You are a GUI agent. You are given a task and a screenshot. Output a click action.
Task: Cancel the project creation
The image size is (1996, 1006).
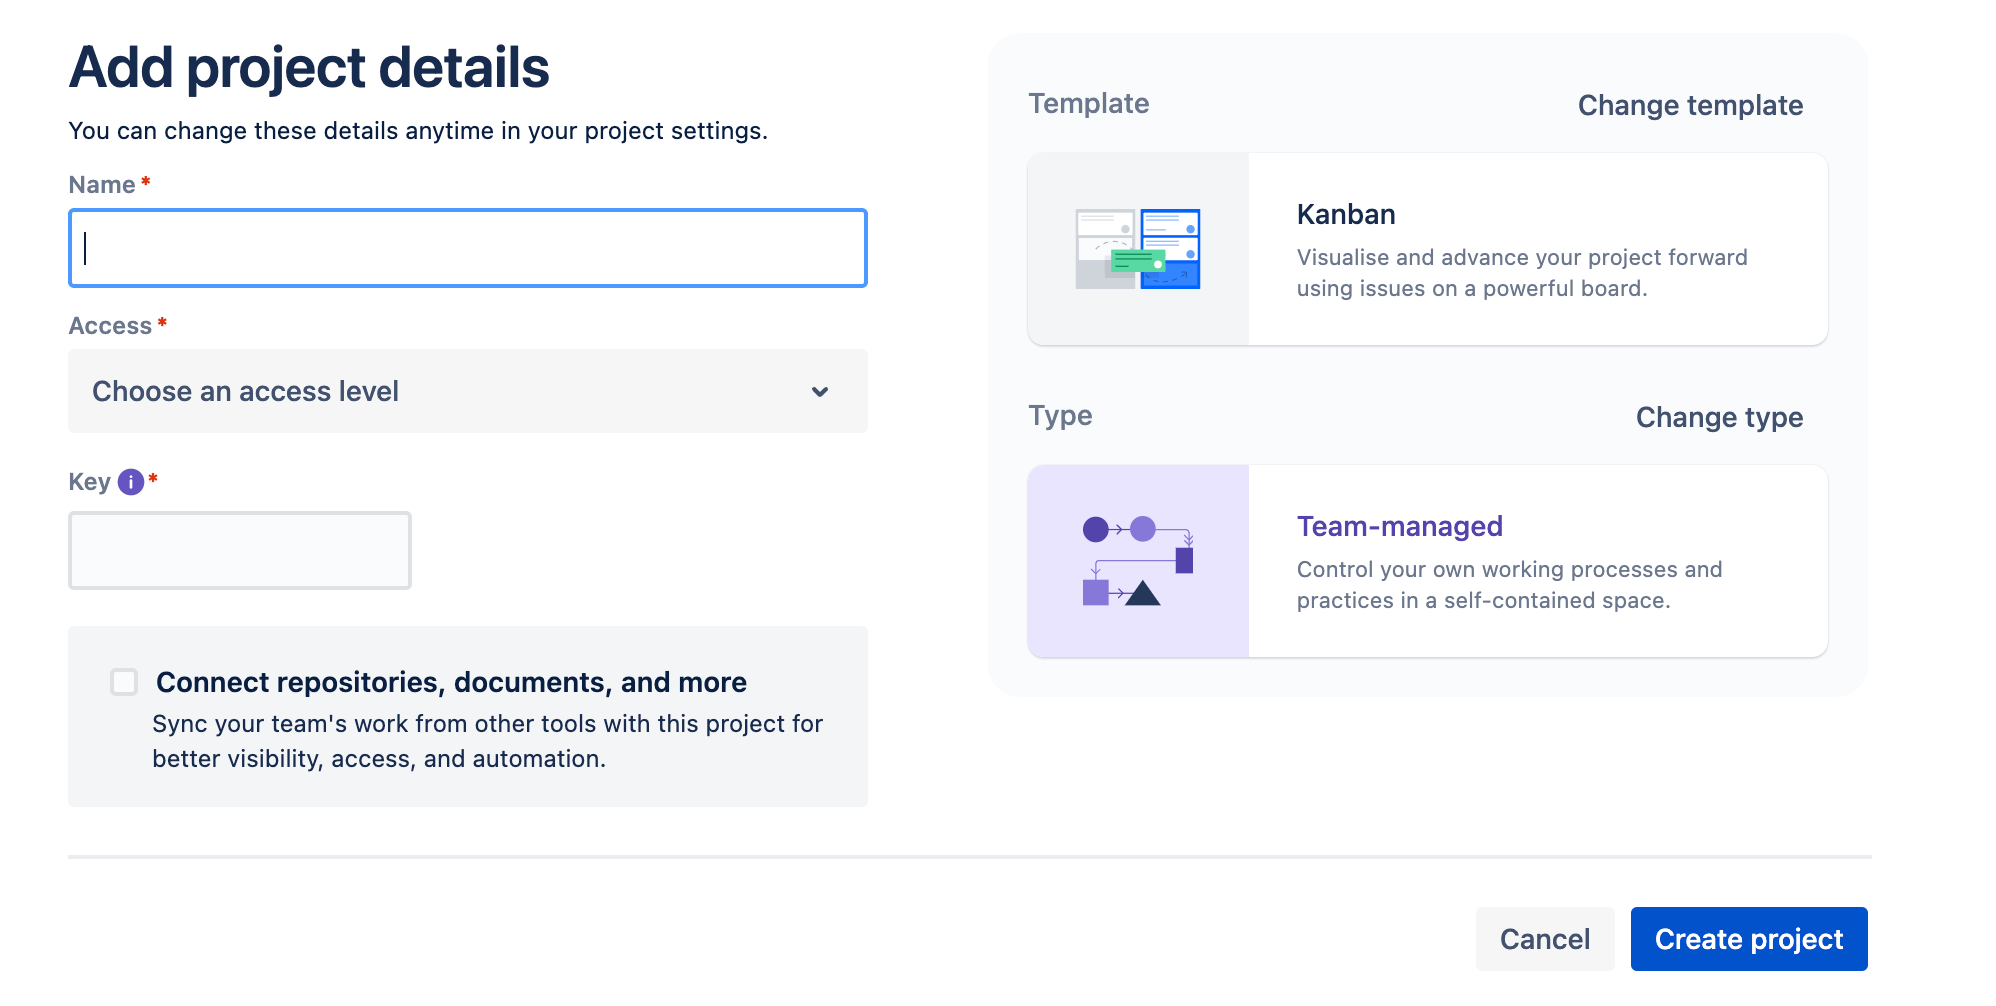coord(1545,939)
